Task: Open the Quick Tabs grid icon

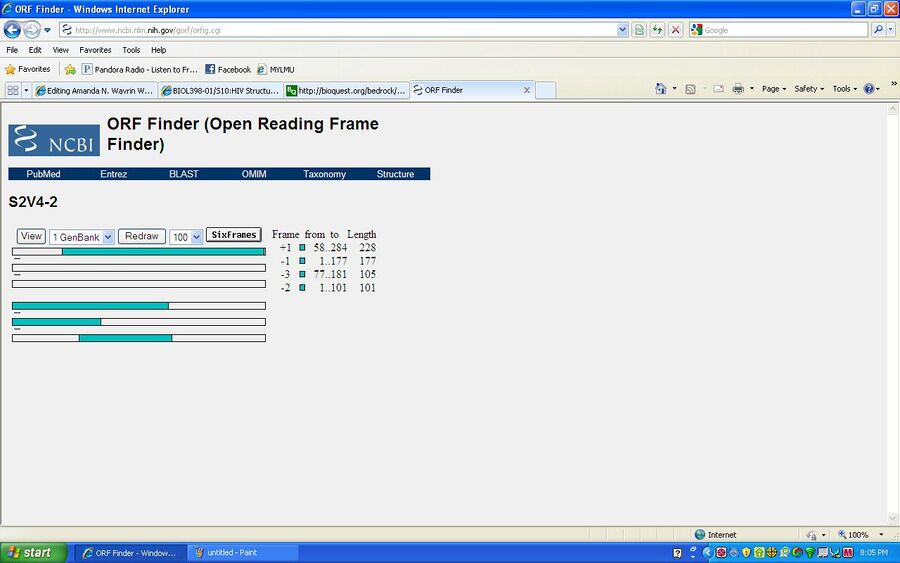Action: click(x=13, y=90)
